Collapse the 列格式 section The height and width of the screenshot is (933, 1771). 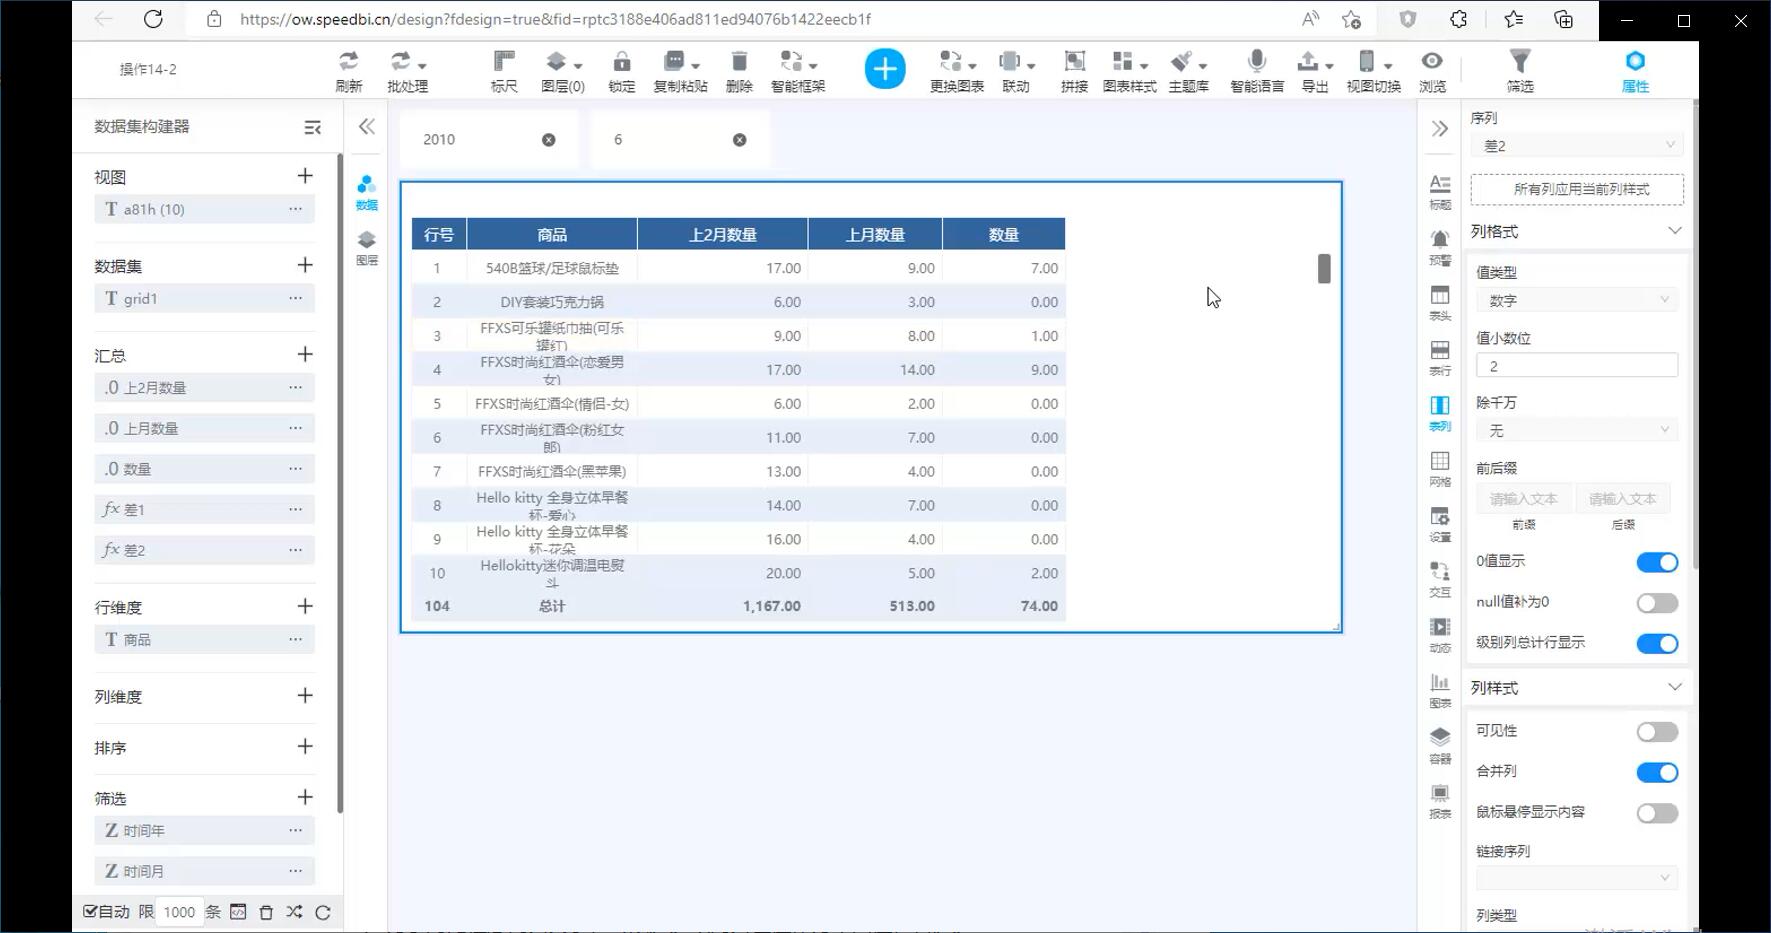coord(1674,231)
